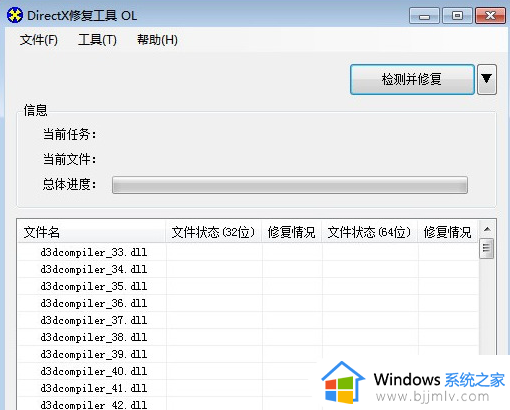Select row d3dcompiler_35.dll
Image resolution: width=510 pixels, height=410 pixels.
click(x=248, y=286)
